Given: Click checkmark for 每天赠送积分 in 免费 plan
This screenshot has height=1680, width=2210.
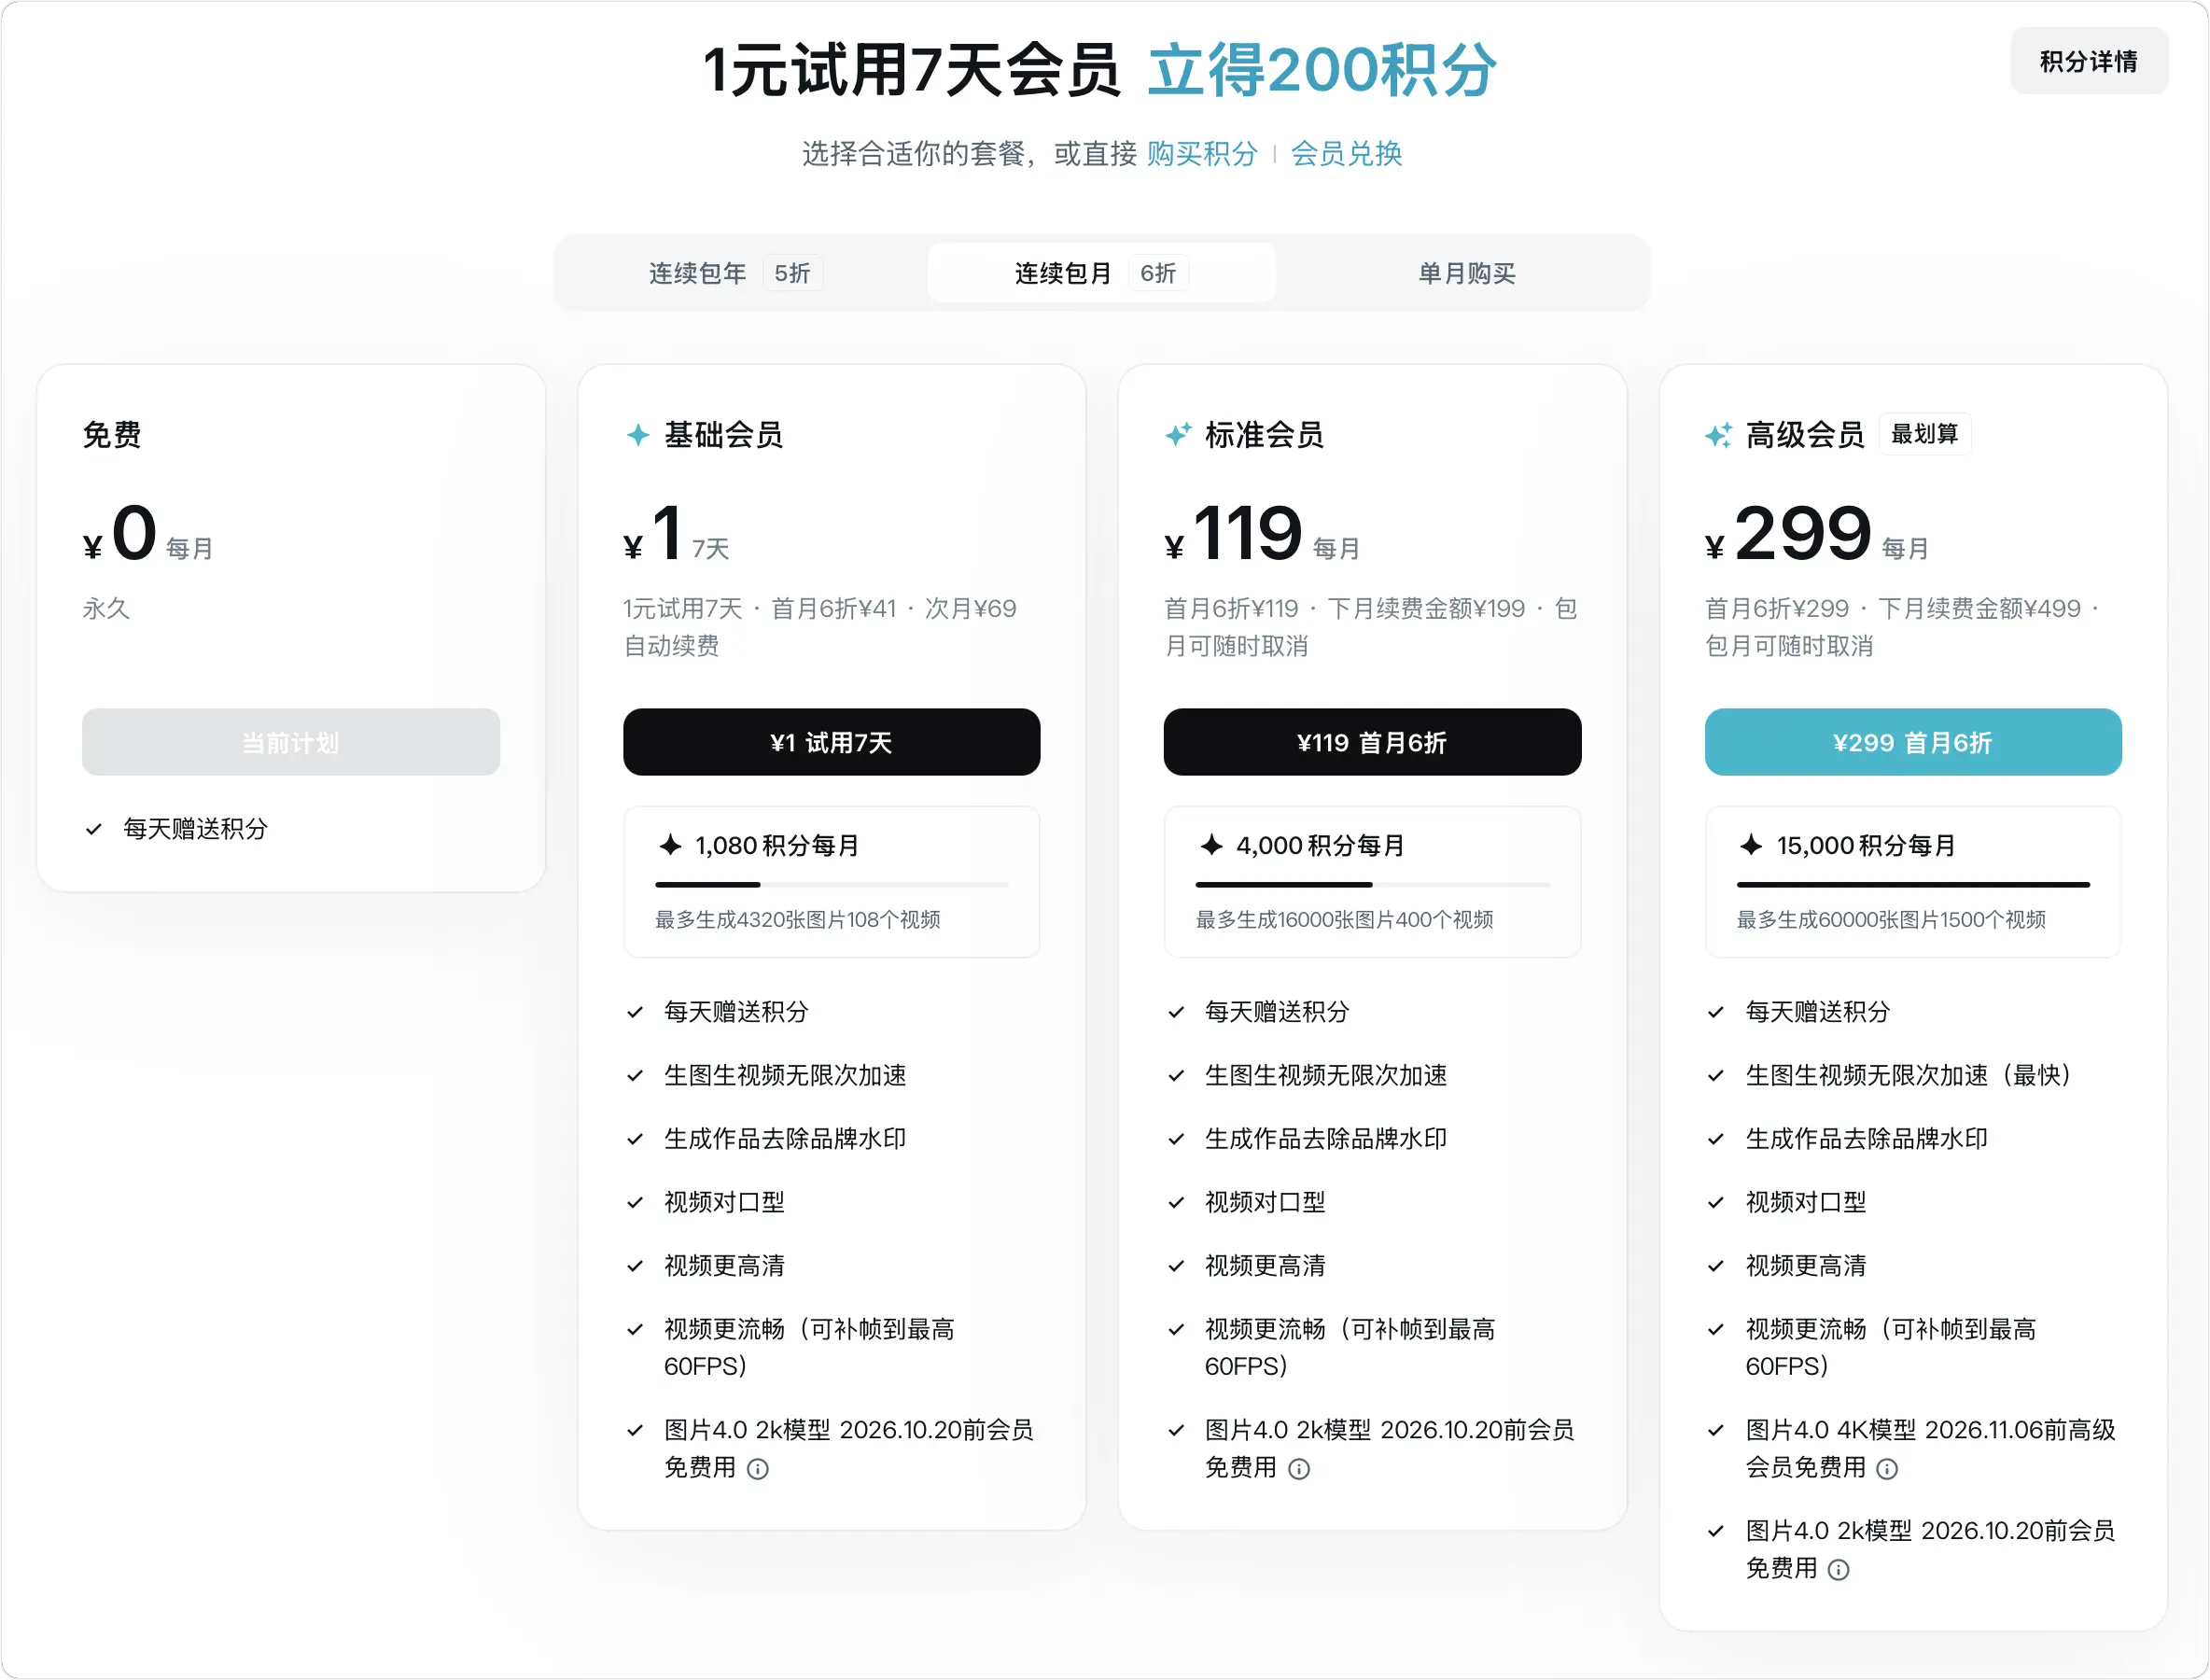Looking at the screenshot, I should (x=94, y=829).
